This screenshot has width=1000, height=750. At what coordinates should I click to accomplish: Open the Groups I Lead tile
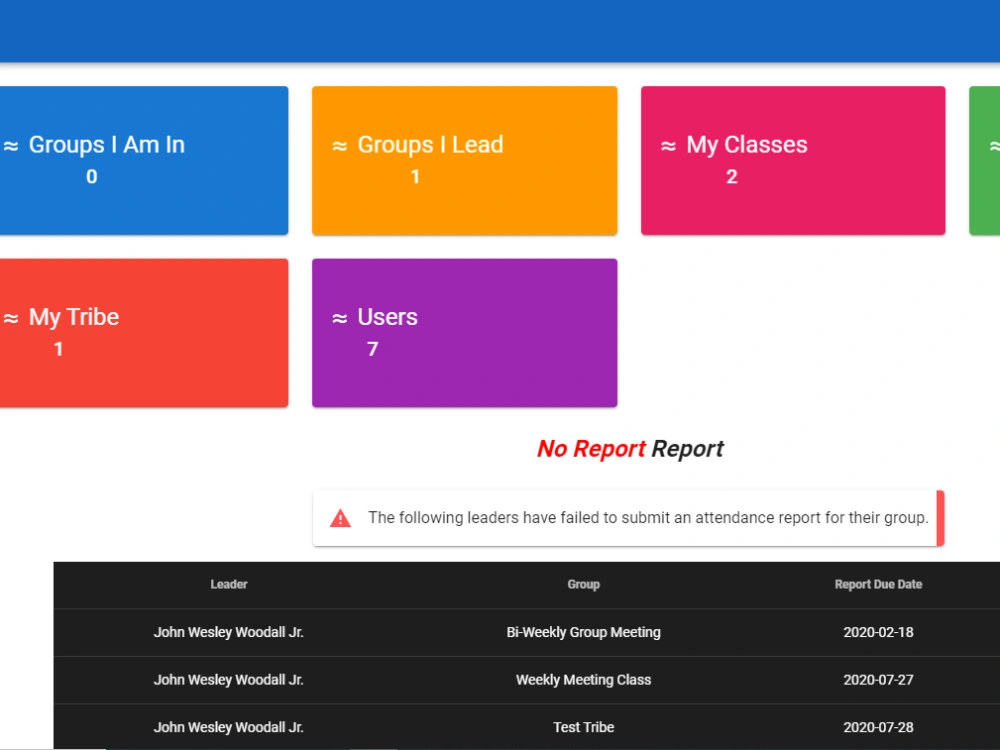tap(464, 160)
